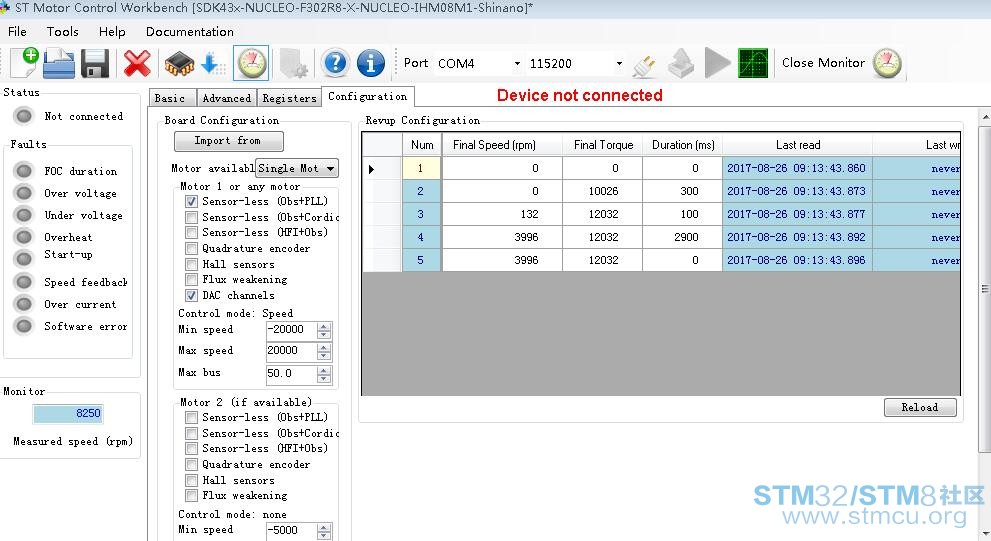
Task: Check Motor 2 Sensor-less (Obs+PLL)
Action: 192,417
